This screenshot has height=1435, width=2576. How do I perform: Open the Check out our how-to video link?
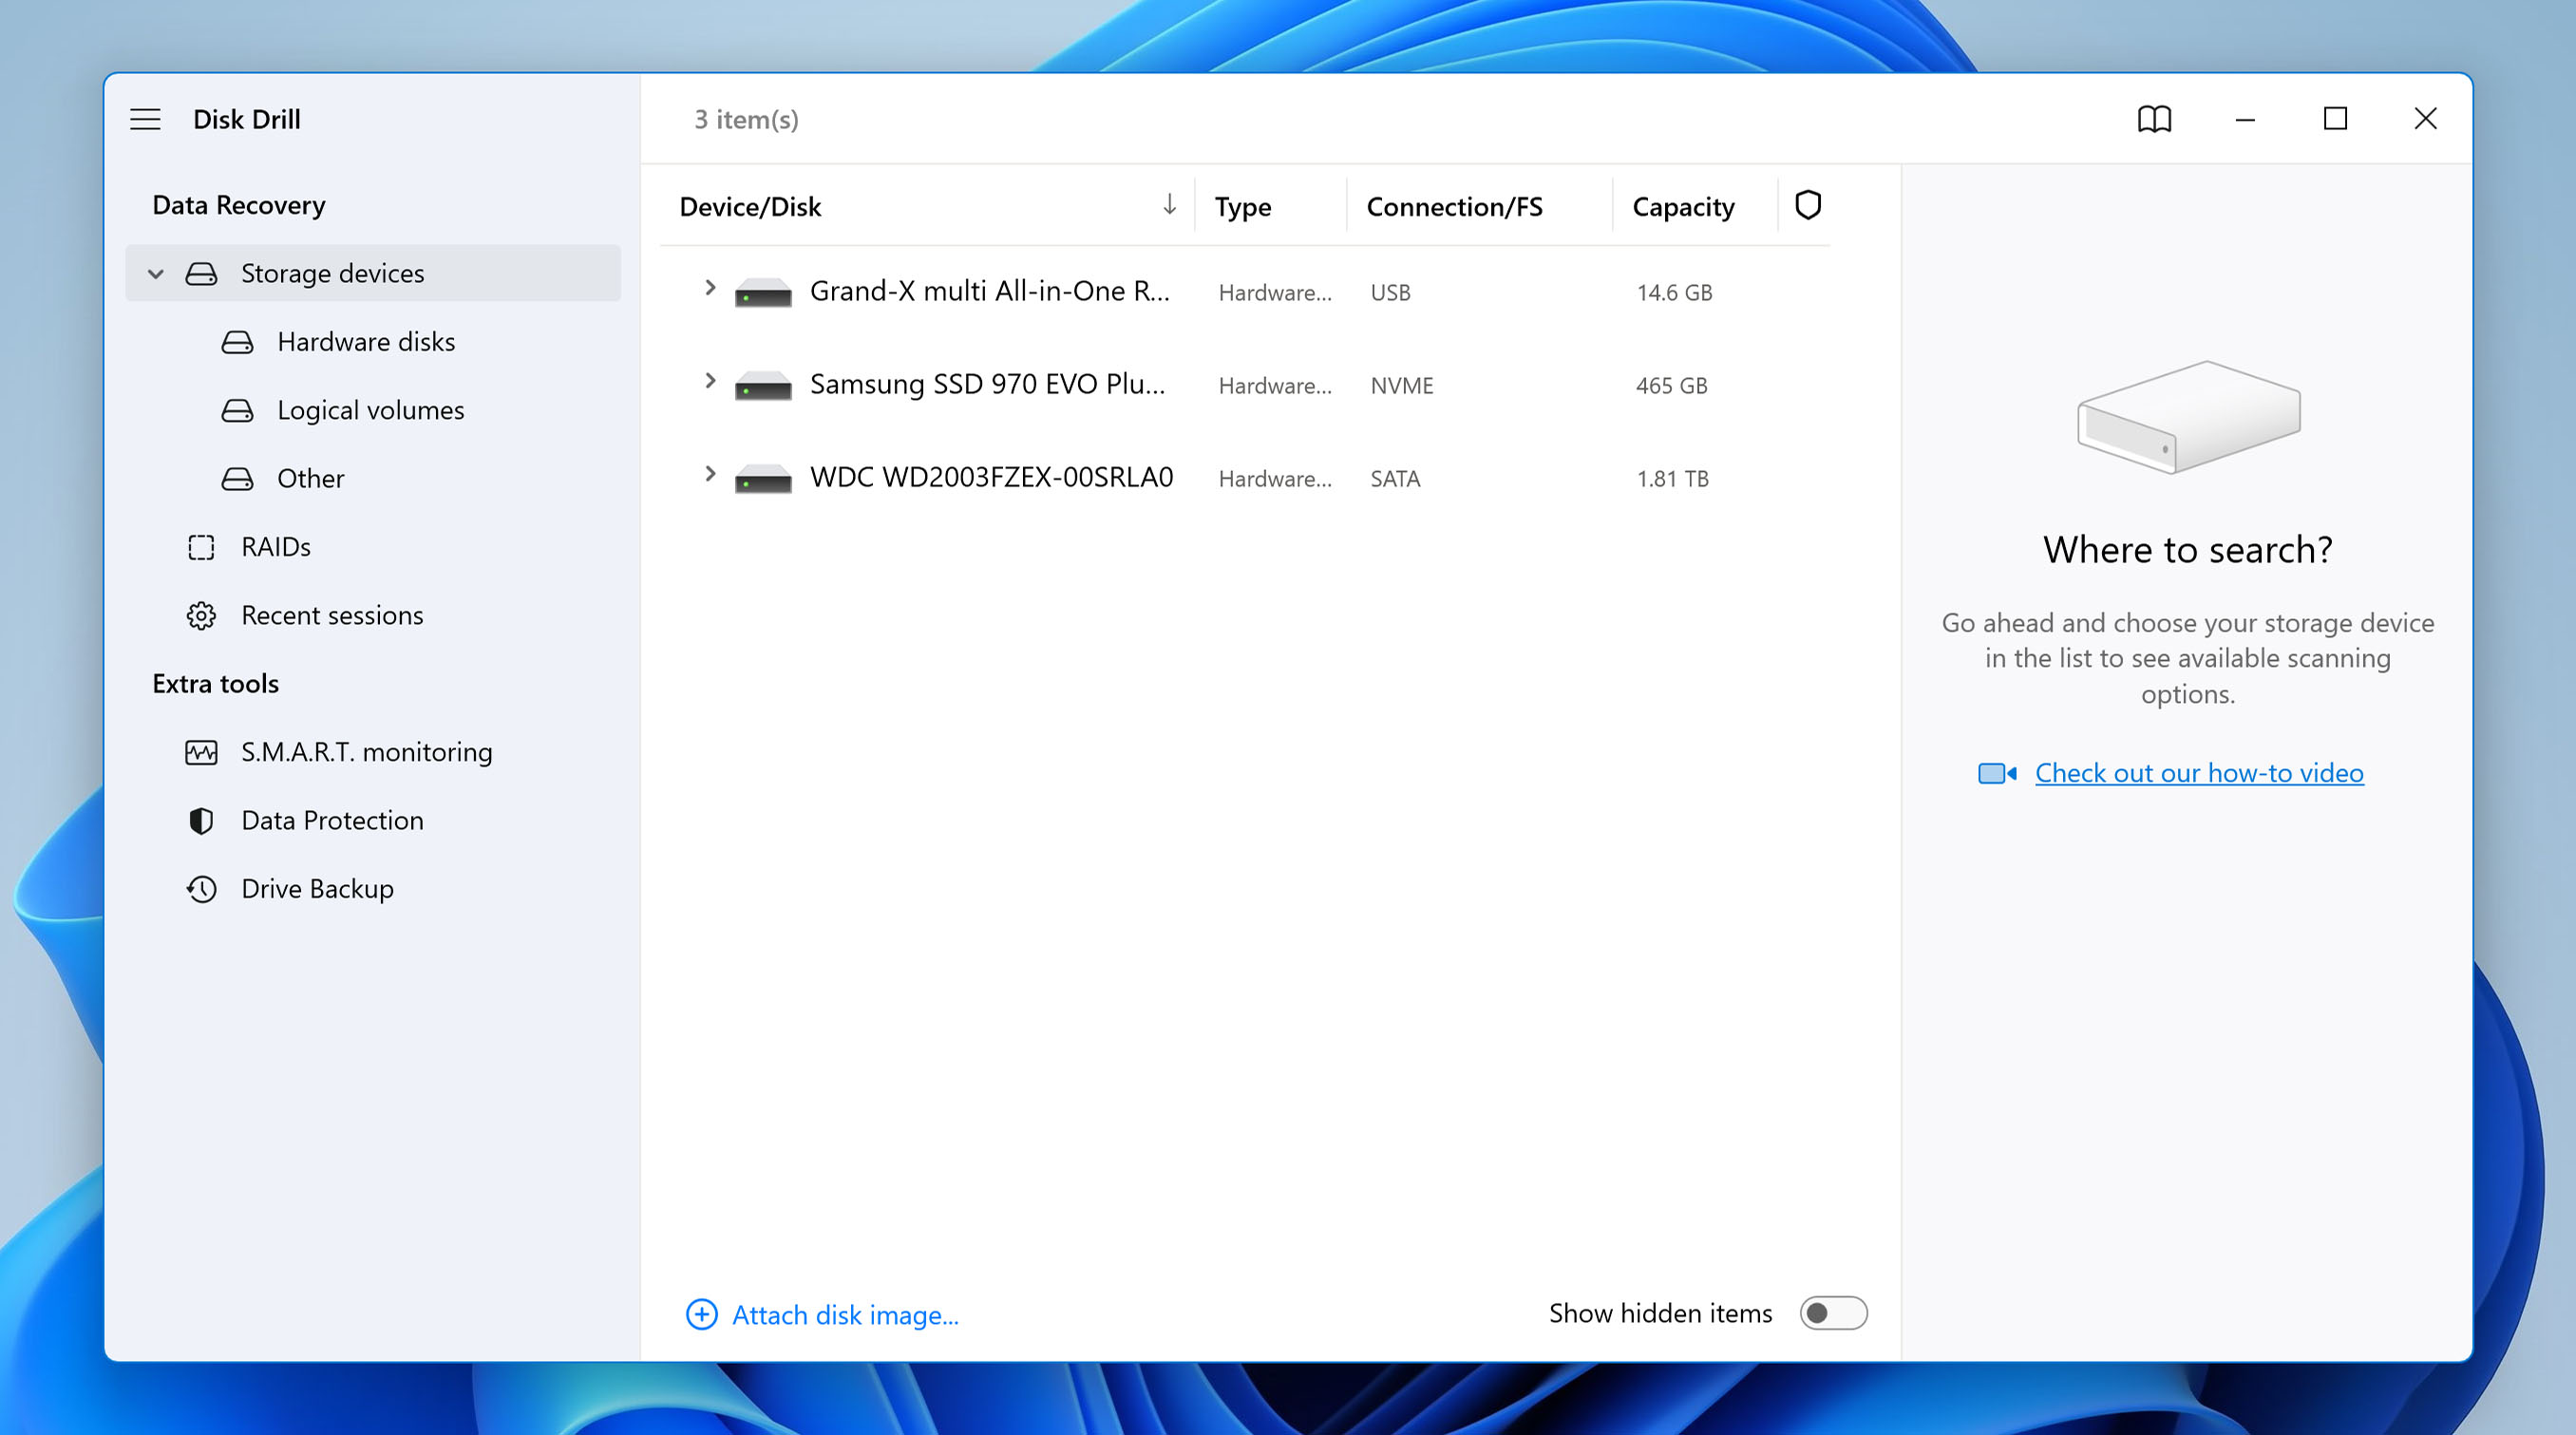pos(2196,772)
